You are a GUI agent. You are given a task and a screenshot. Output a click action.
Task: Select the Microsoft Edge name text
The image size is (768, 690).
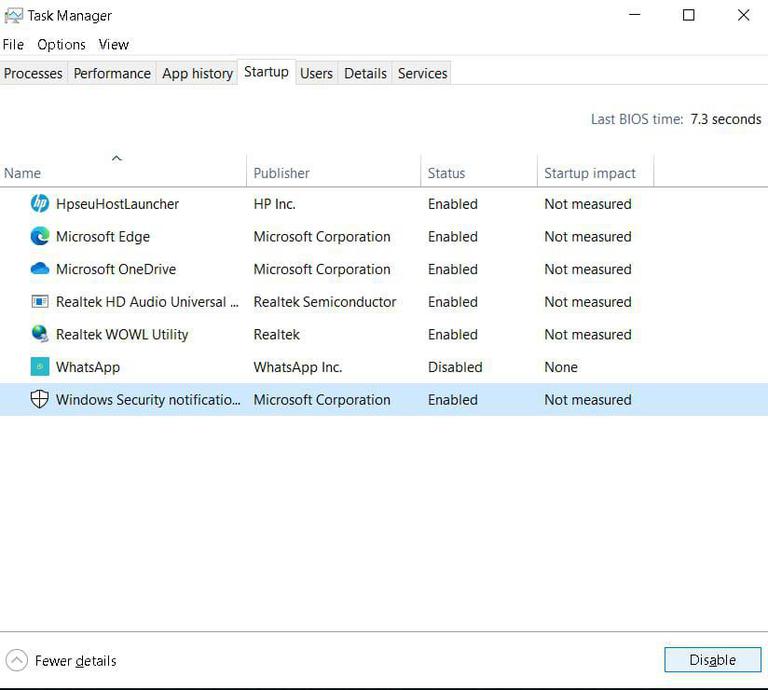103,237
